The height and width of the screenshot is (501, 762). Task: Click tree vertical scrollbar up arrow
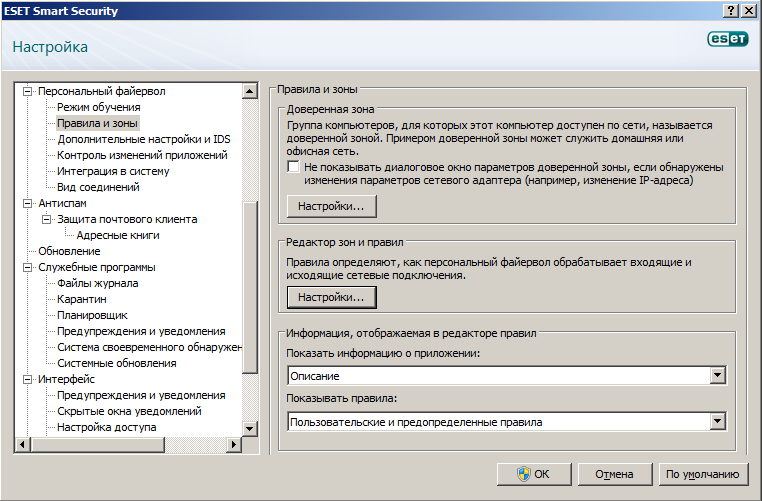click(x=250, y=91)
